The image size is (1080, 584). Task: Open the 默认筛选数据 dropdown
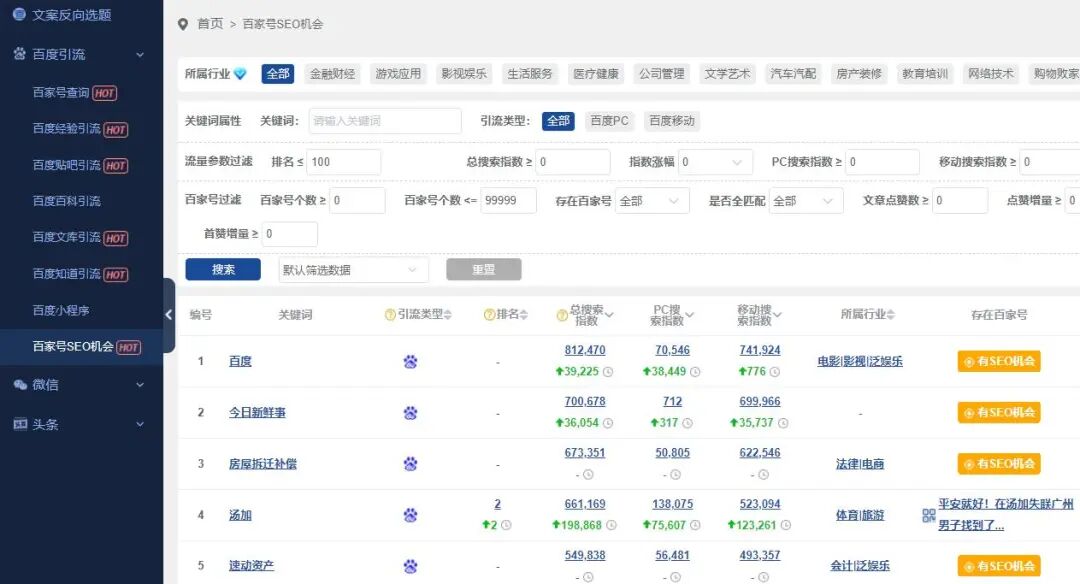coord(353,270)
